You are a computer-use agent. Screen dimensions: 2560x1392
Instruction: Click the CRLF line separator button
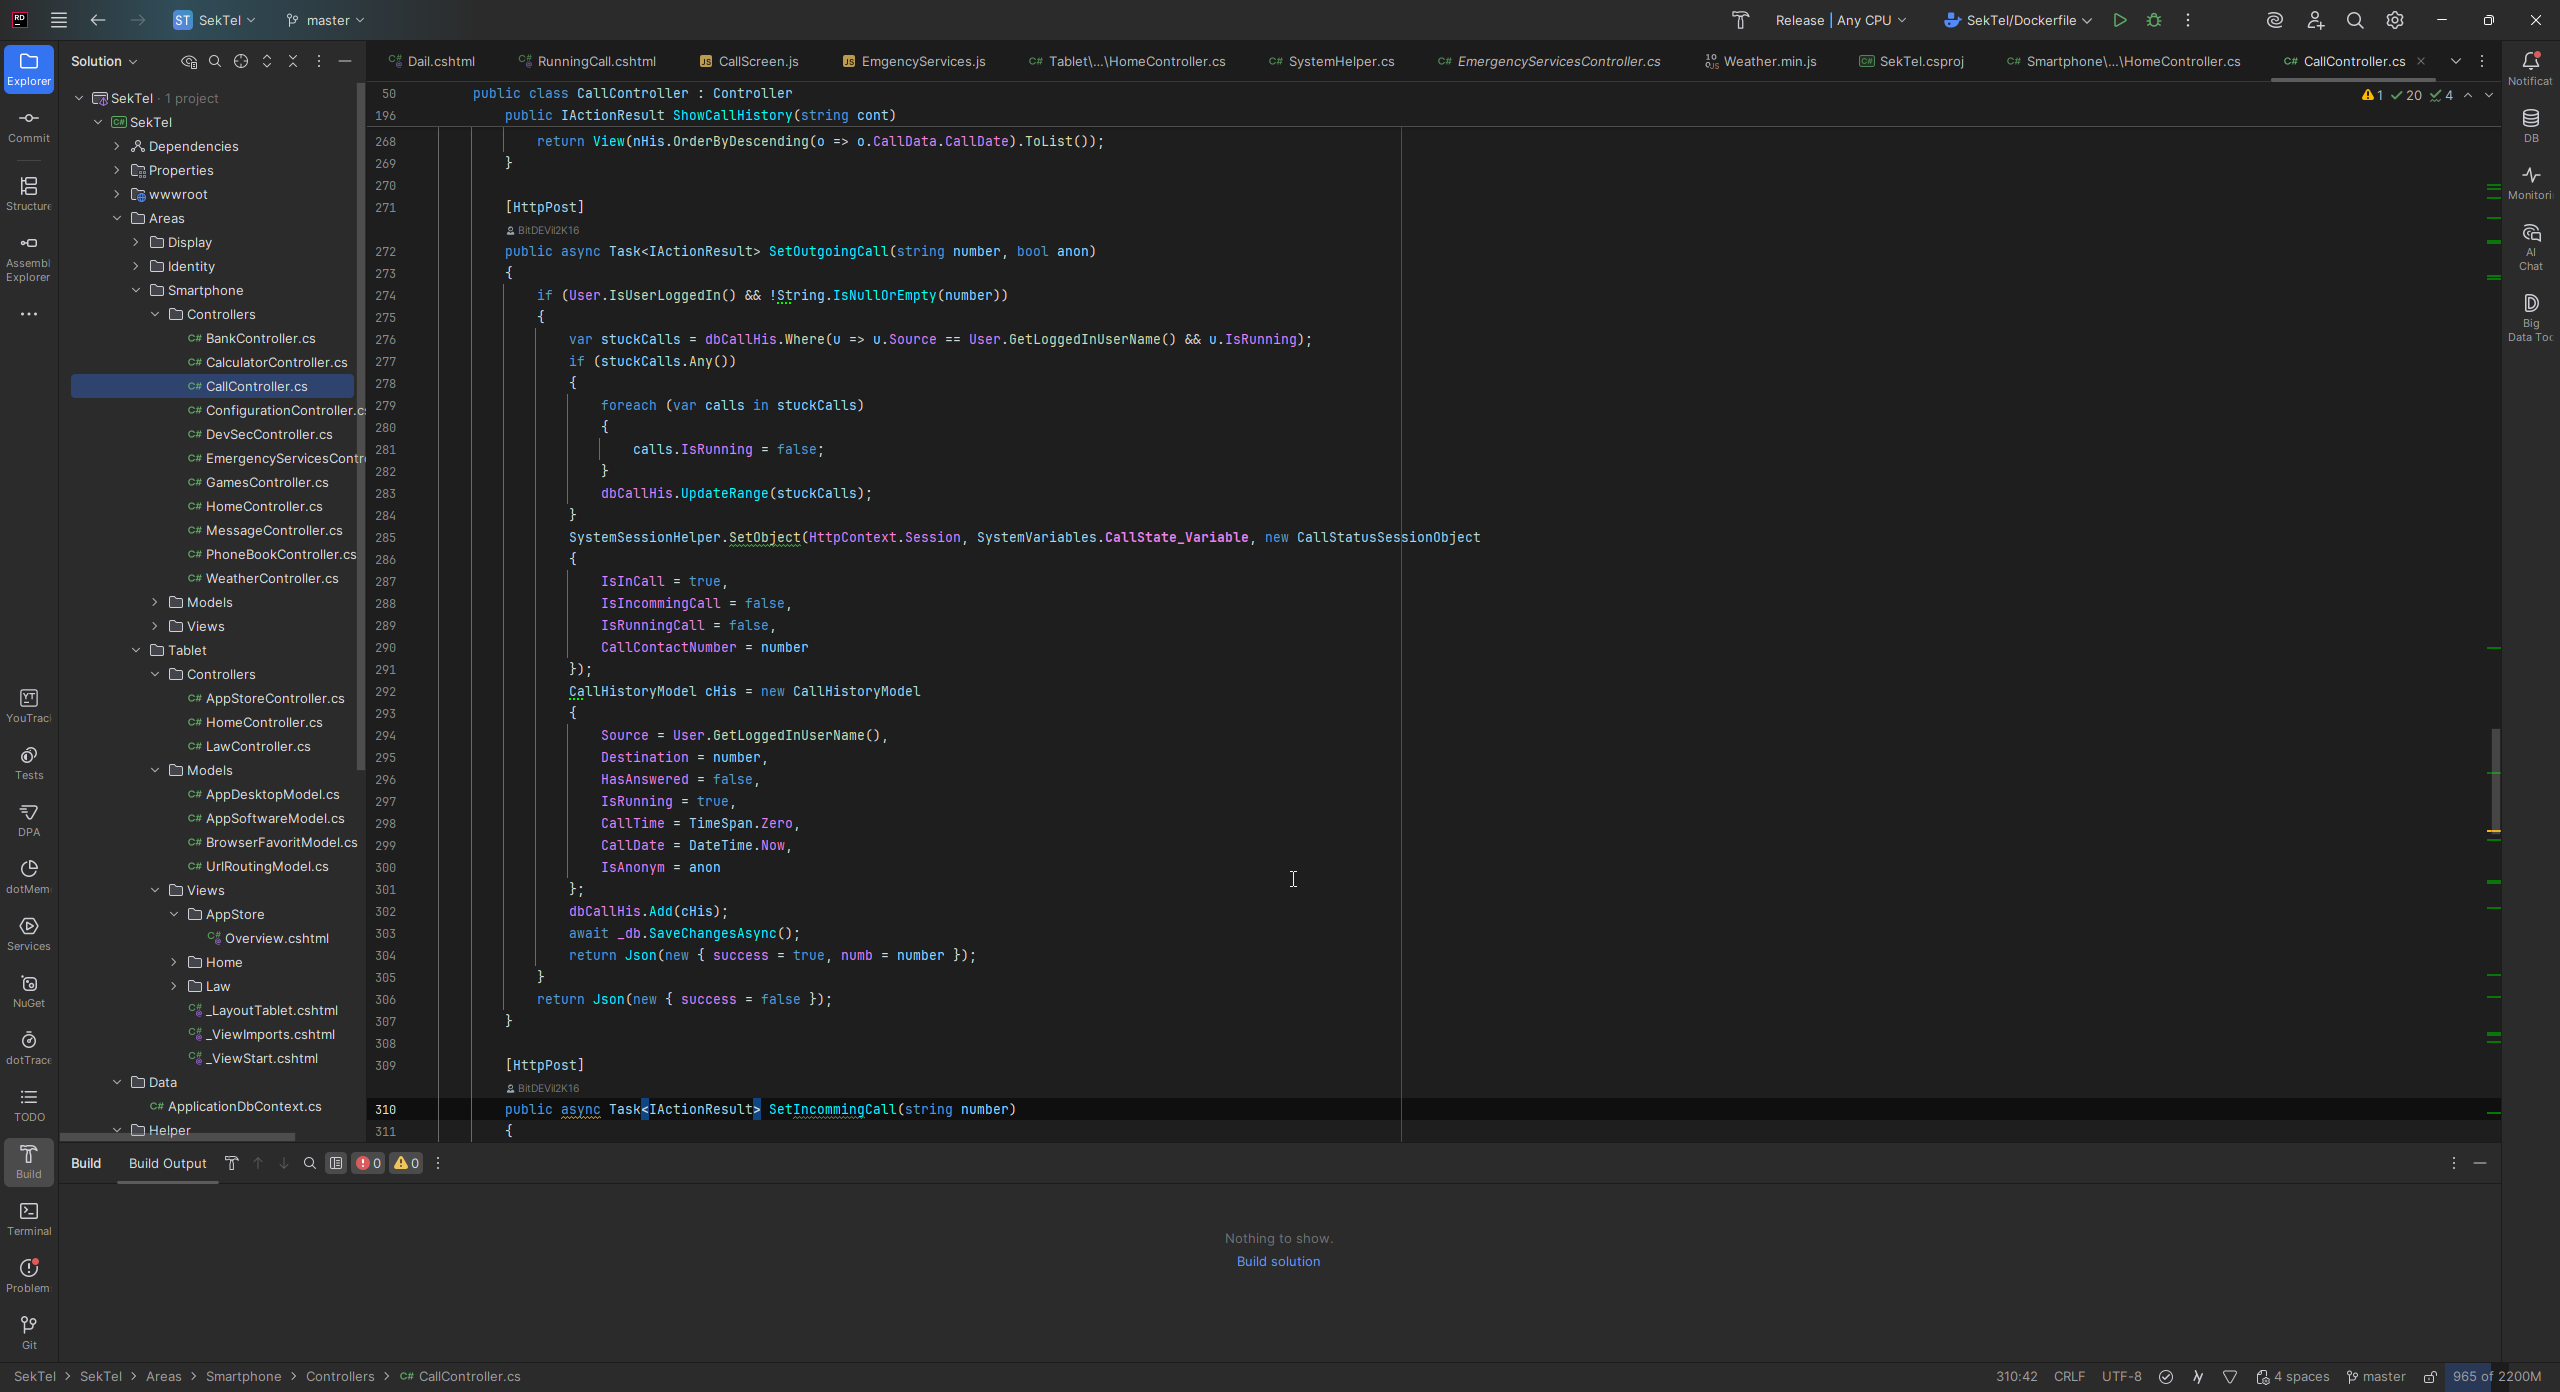(2069, 1376)
